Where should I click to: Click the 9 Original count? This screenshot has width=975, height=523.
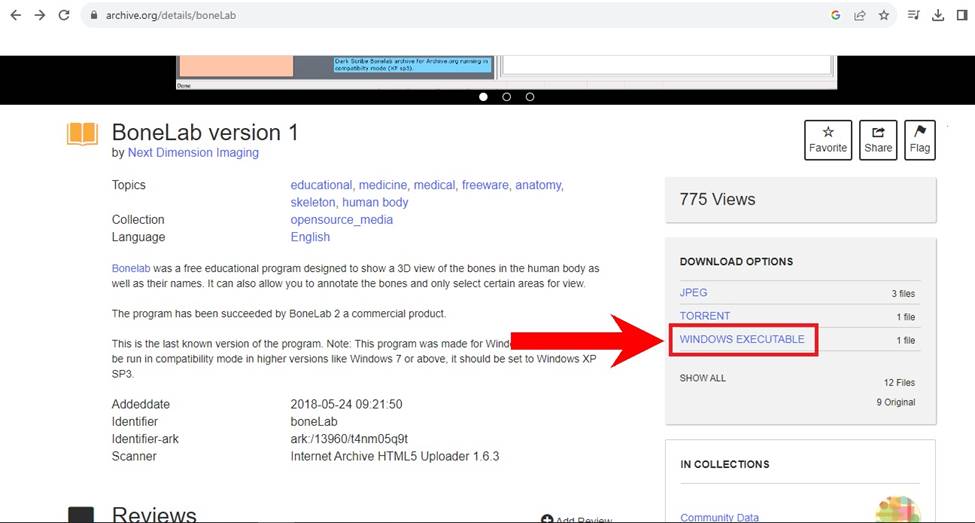[895, 402]
